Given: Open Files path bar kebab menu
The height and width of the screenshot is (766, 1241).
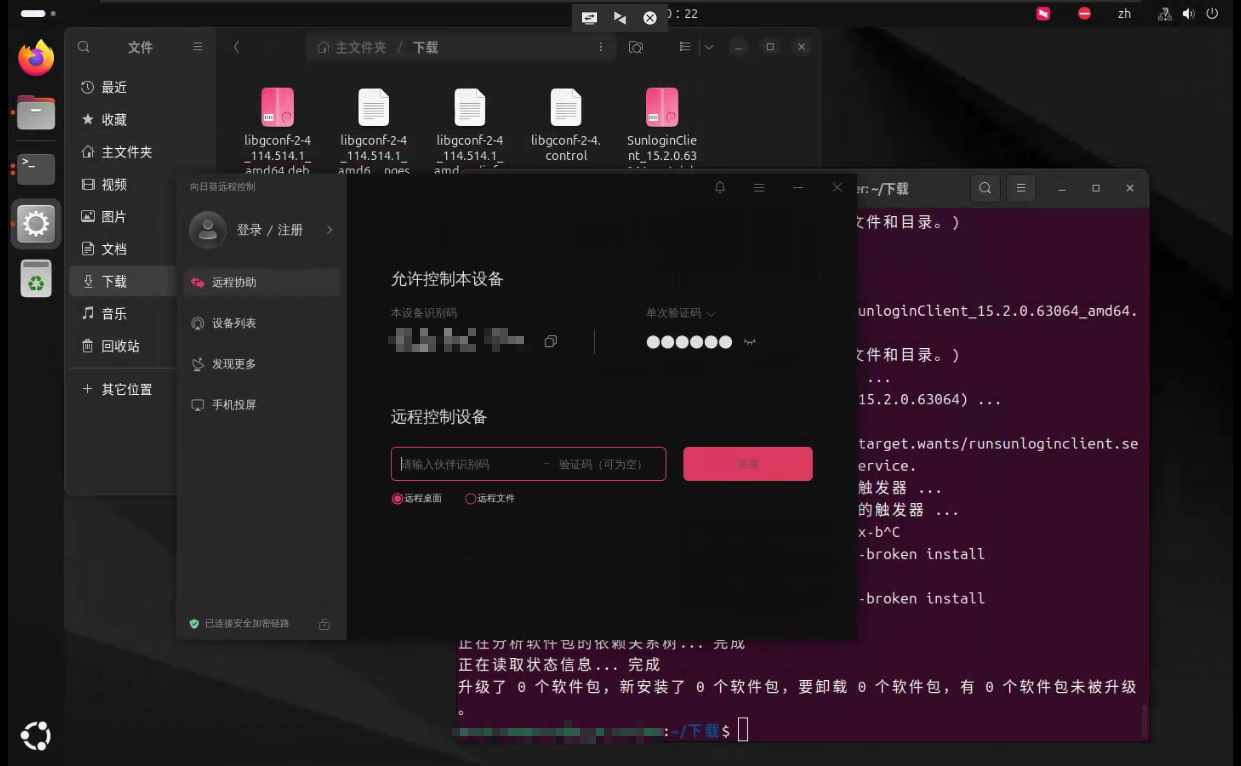Looking at the screenshot, I should coord(601,47).
